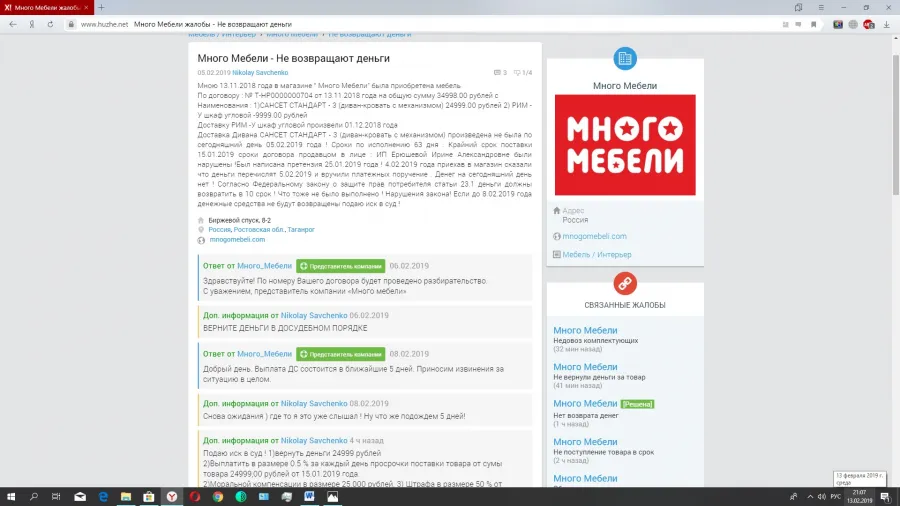Open the Photos app on taskbar
This screenshot has height=506, width=900.
[332, 496]
